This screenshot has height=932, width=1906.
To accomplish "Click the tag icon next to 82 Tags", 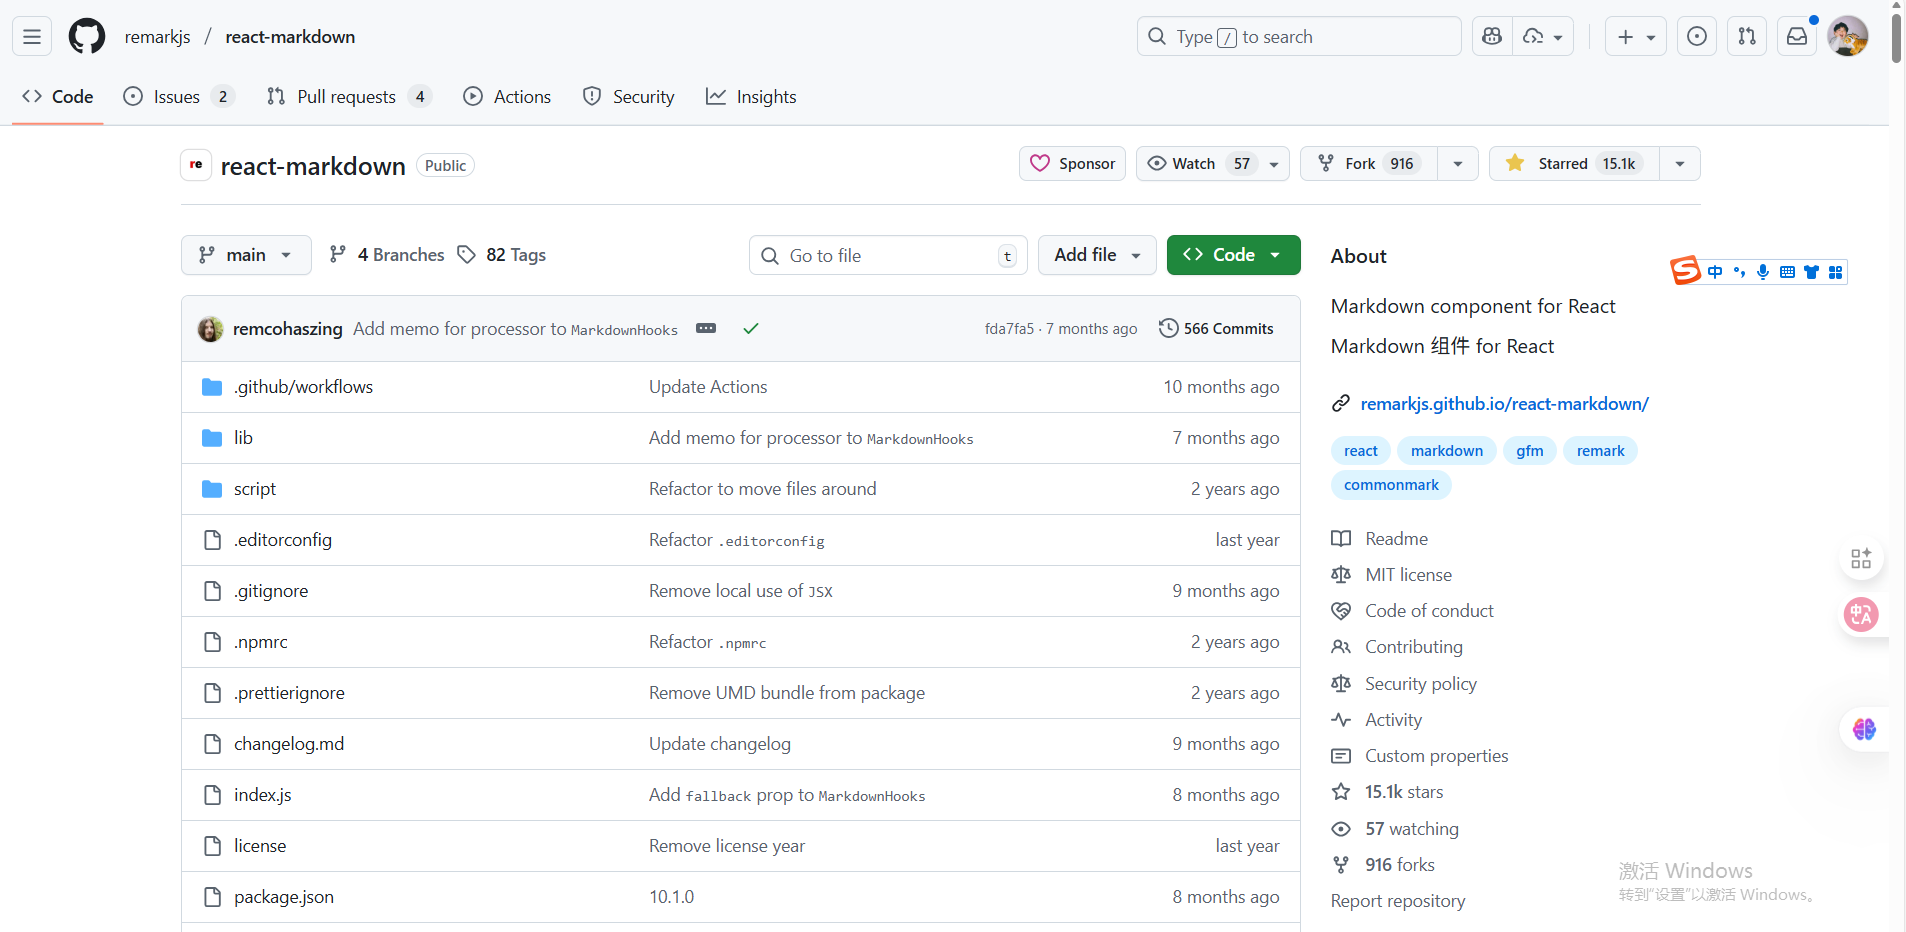I will click(x=466, y=255).
